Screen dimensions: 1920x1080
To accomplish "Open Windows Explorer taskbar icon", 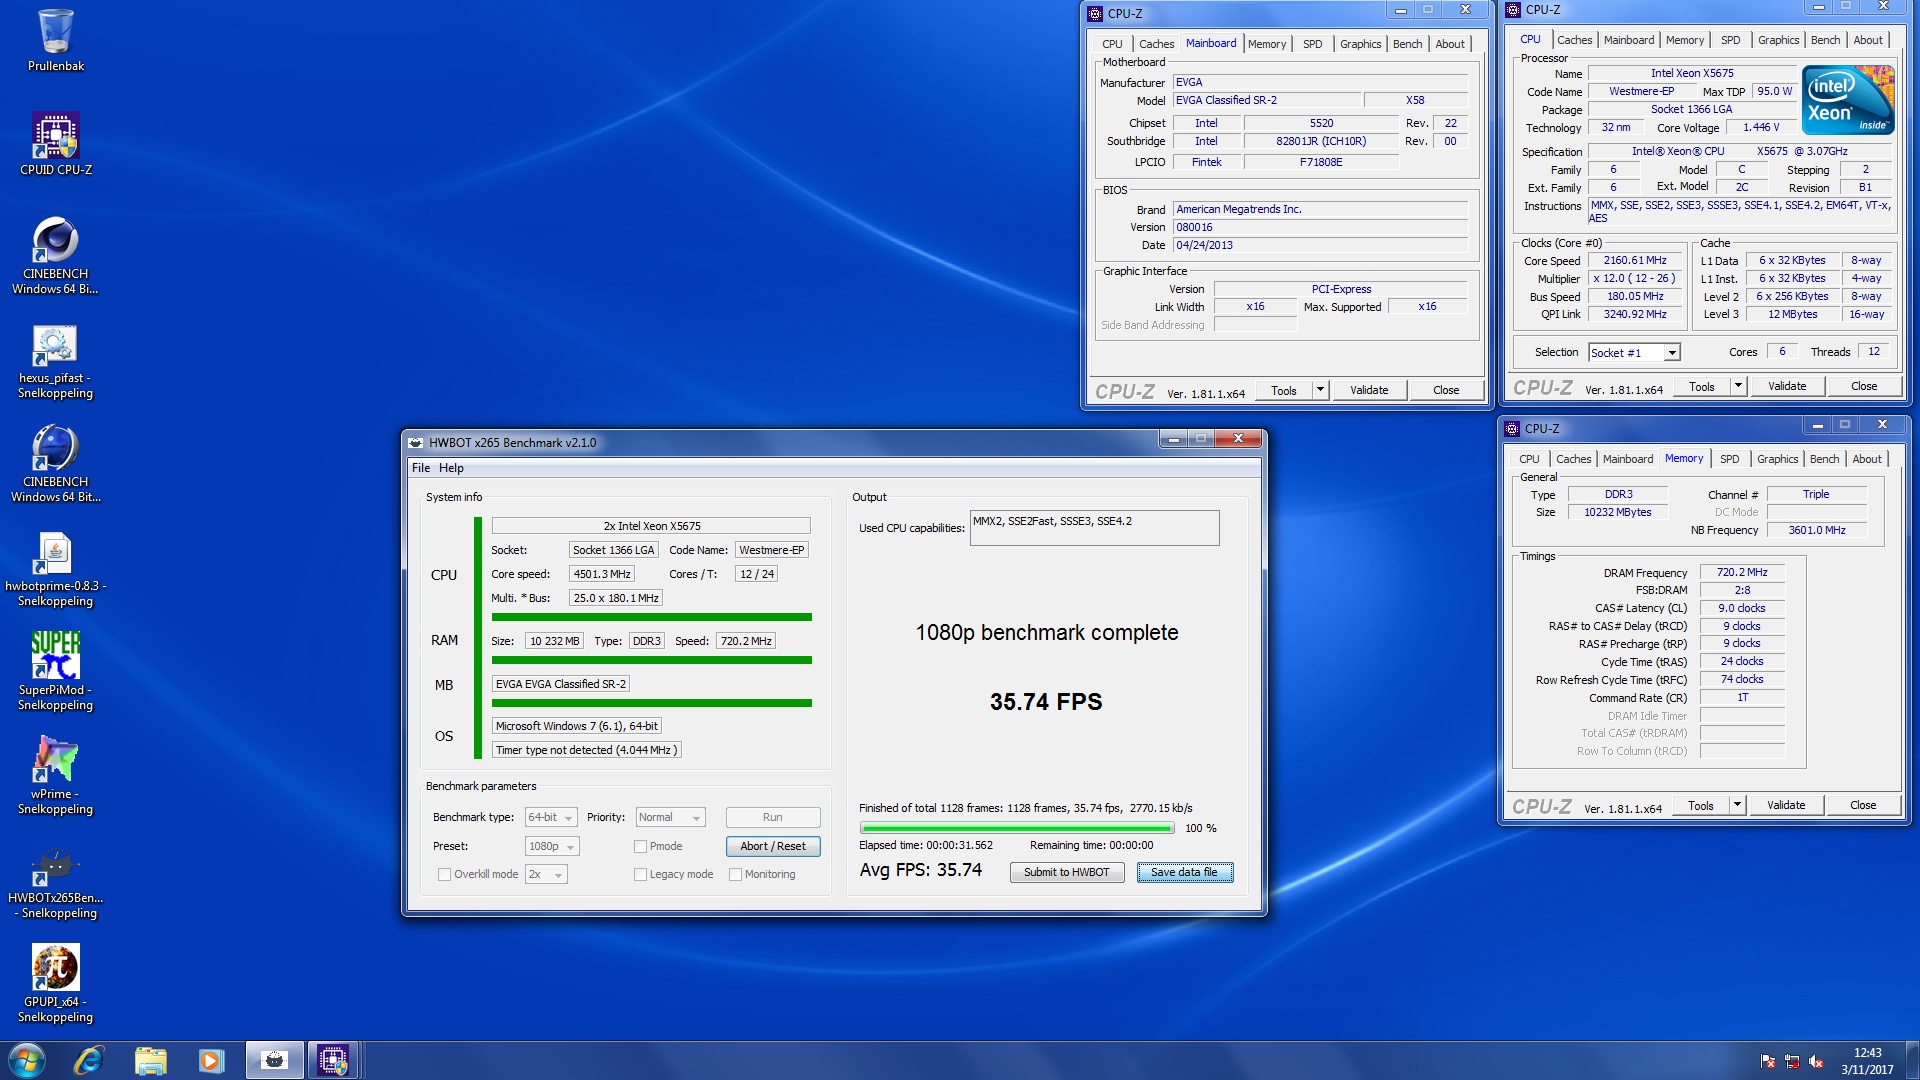I will click(150, 1060).
